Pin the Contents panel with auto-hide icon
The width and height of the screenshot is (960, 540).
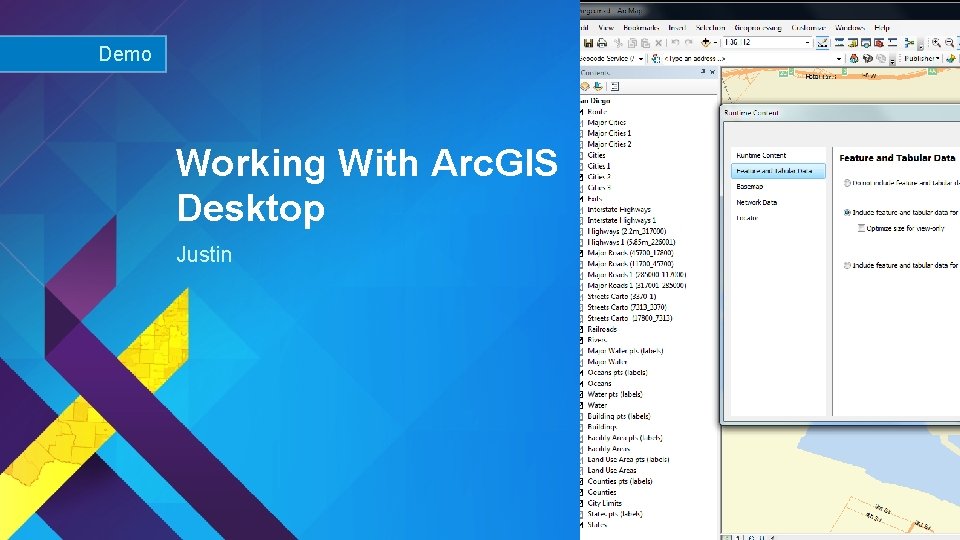(x=703, y=72)
